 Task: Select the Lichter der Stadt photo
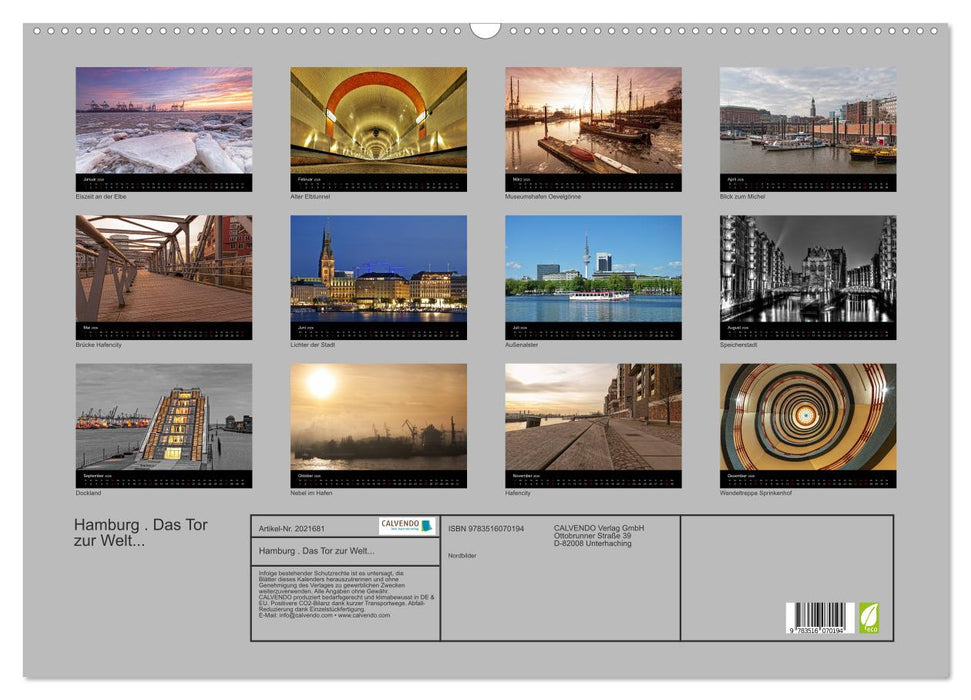[378, 269]
